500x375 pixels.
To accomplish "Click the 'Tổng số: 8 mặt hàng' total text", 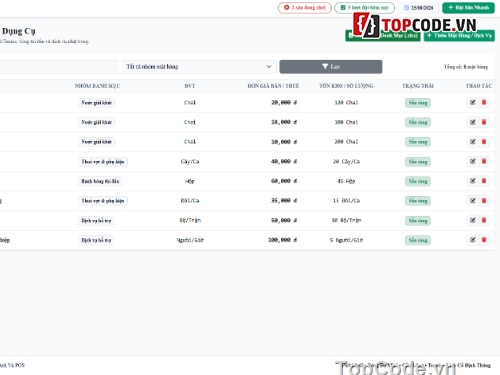I will pos(466,67).
